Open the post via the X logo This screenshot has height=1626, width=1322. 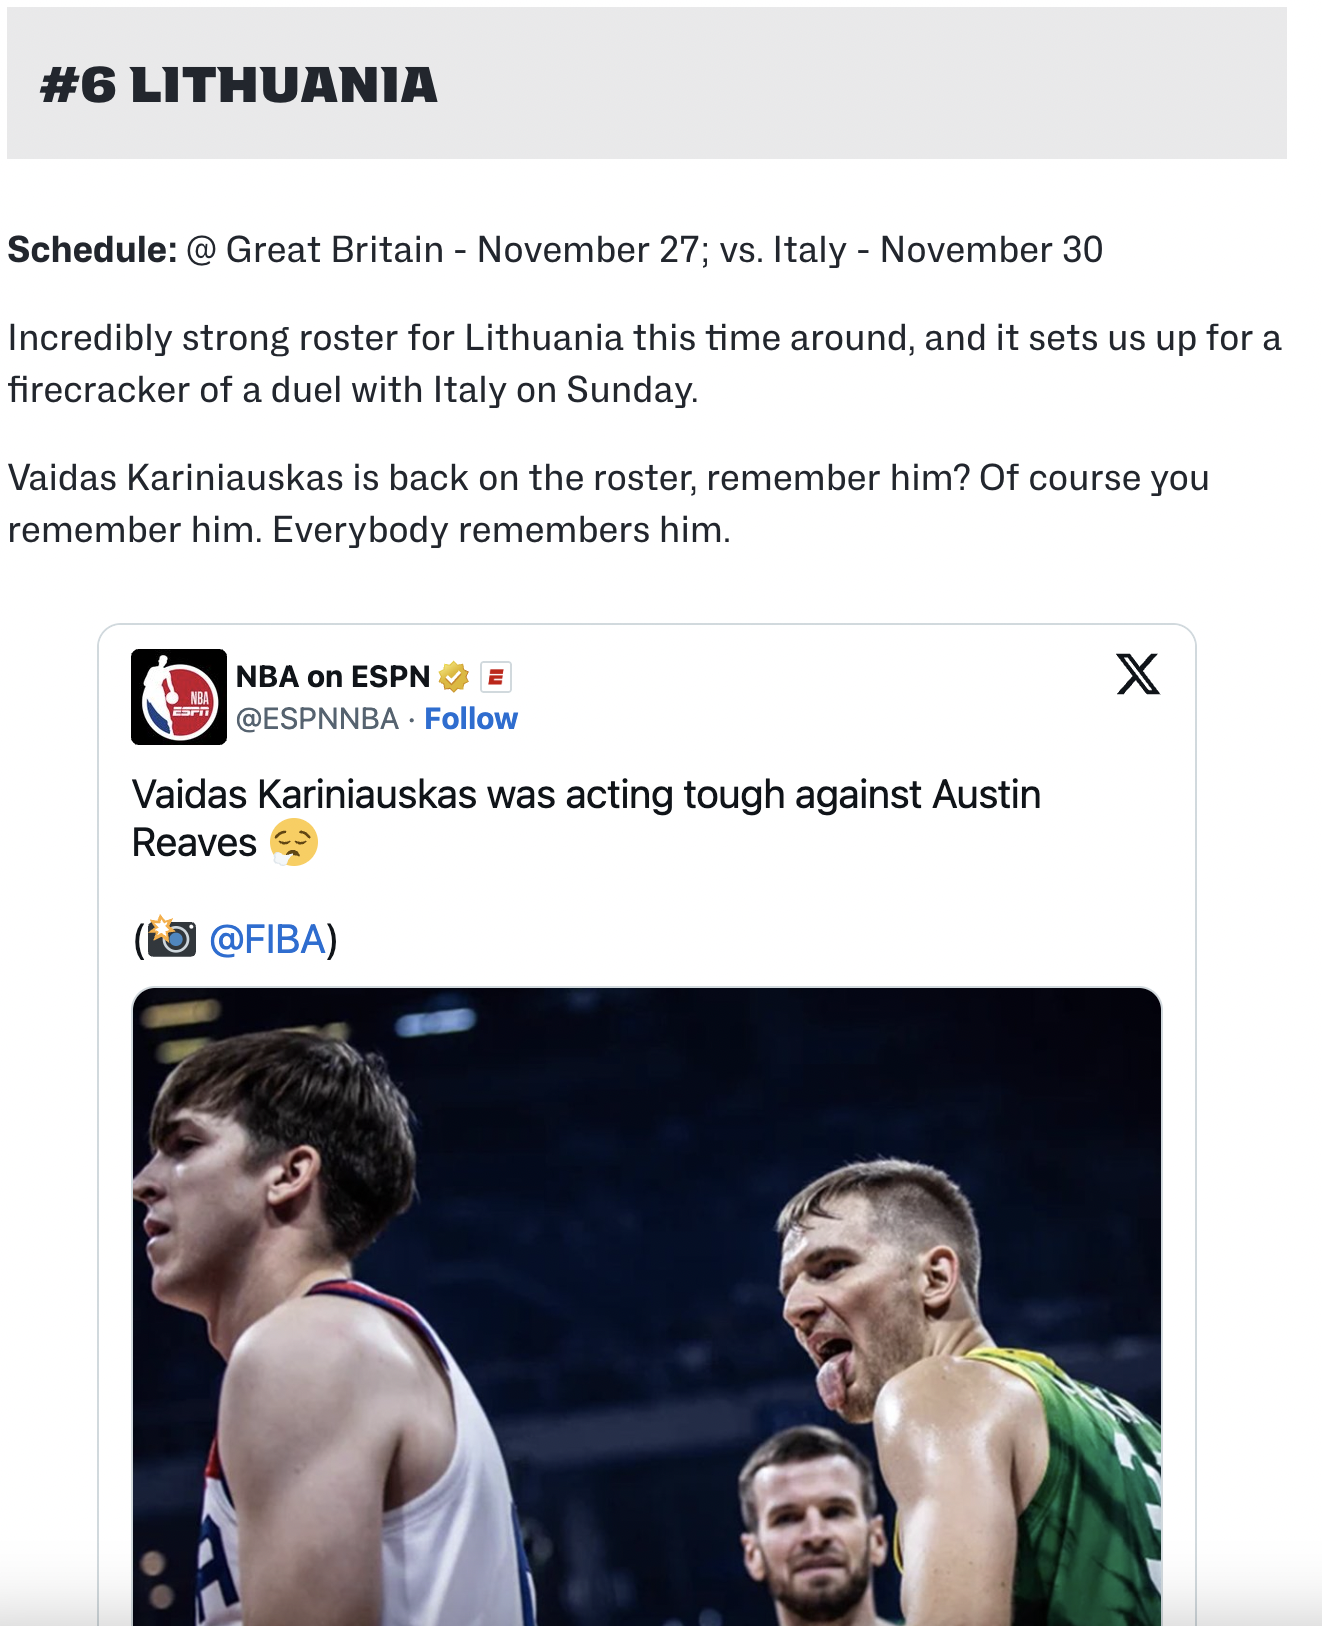click(x=1138, y=674)
